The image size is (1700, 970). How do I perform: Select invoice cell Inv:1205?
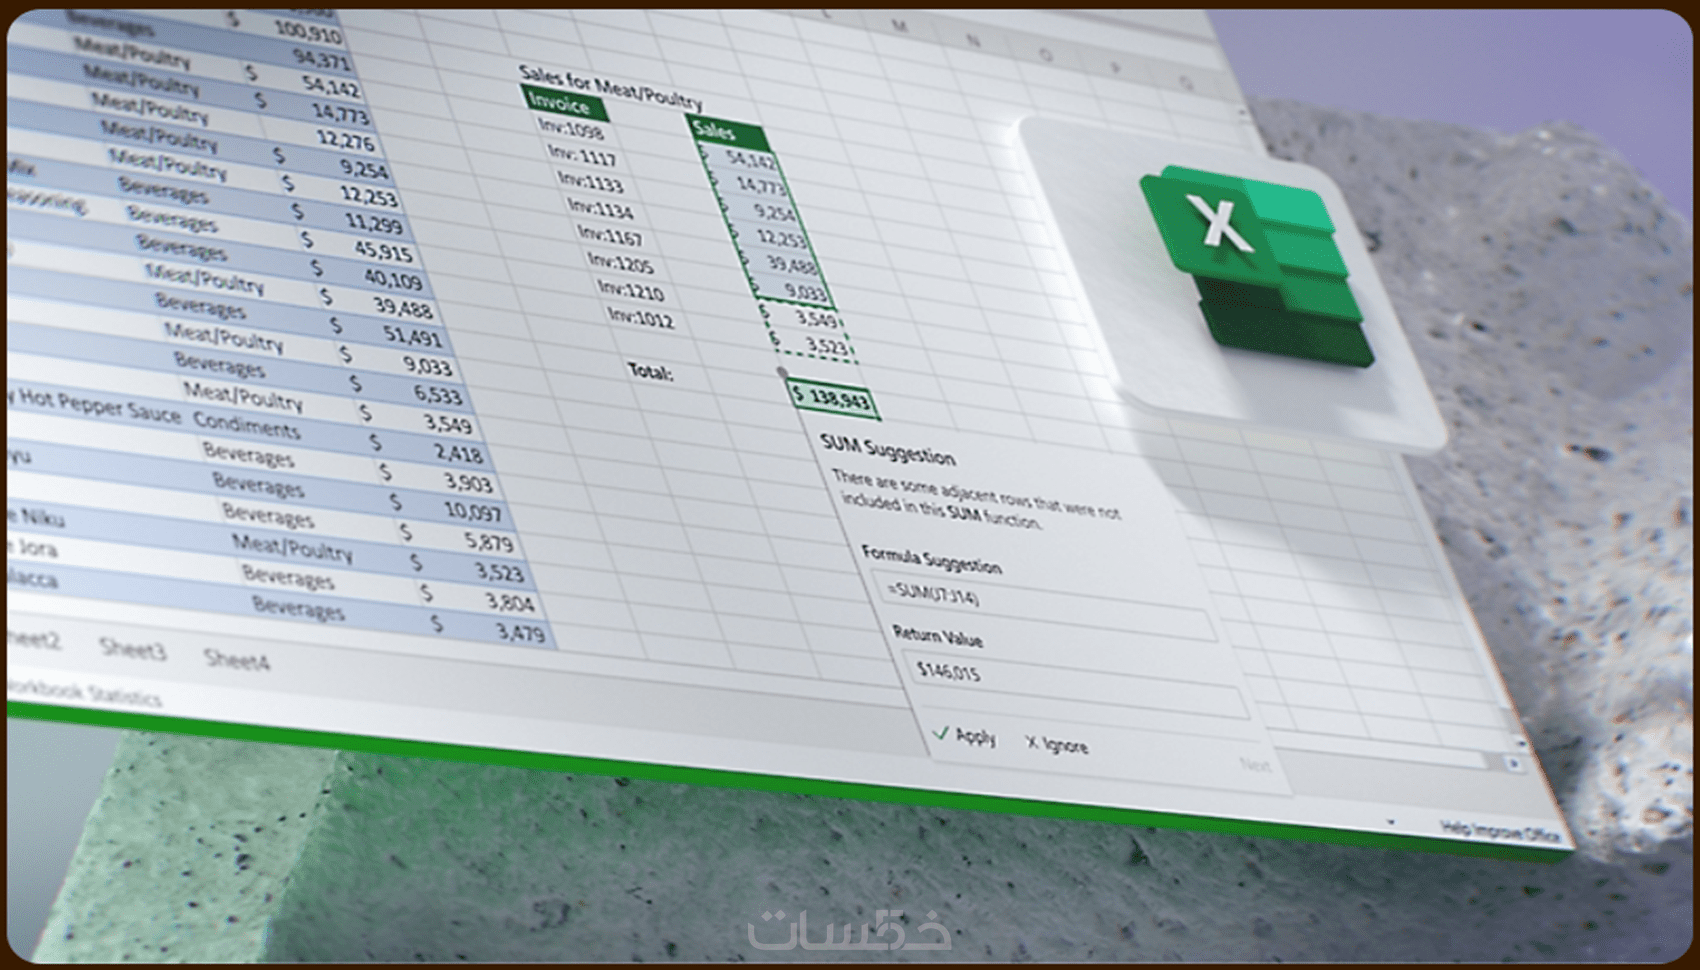pos(621,263)
